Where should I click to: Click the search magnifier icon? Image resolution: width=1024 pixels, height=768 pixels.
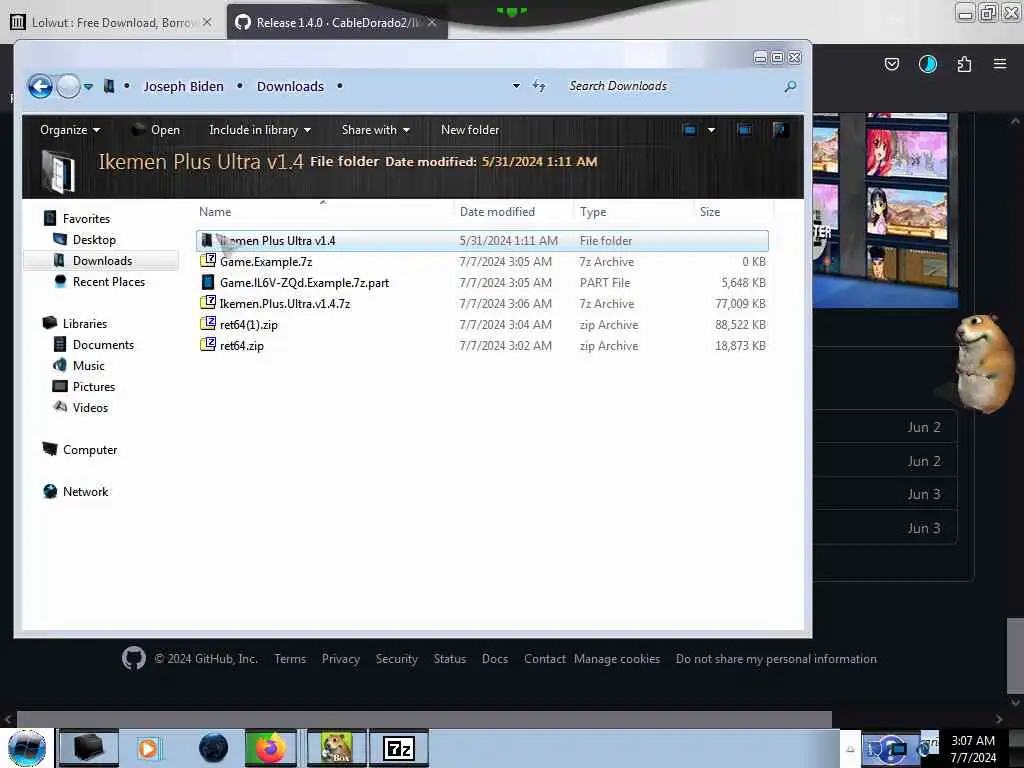pos(790,86)
